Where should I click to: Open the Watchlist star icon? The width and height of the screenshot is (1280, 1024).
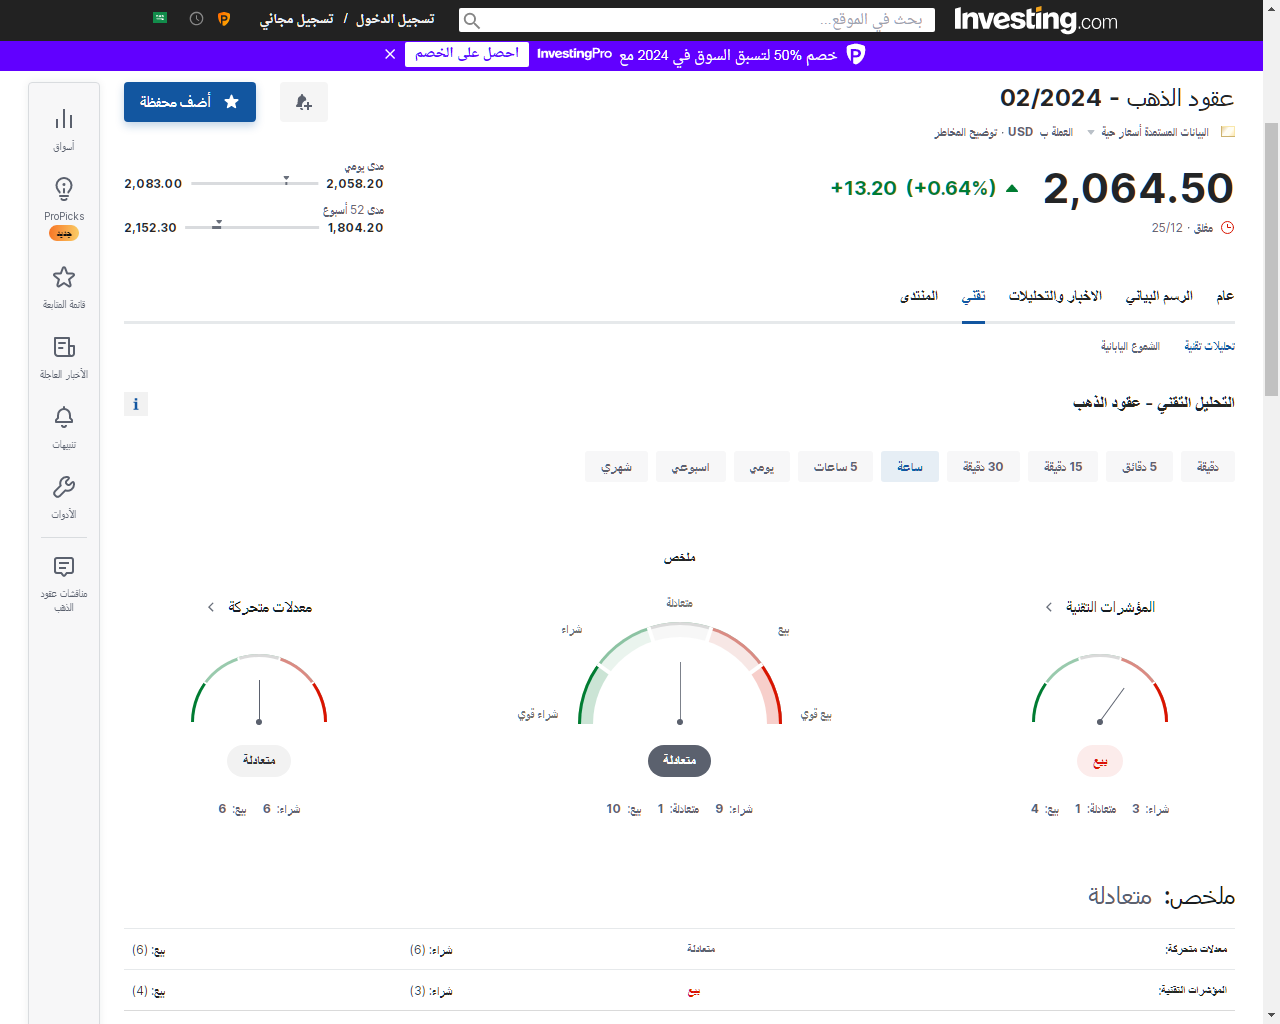pos(64,278)
